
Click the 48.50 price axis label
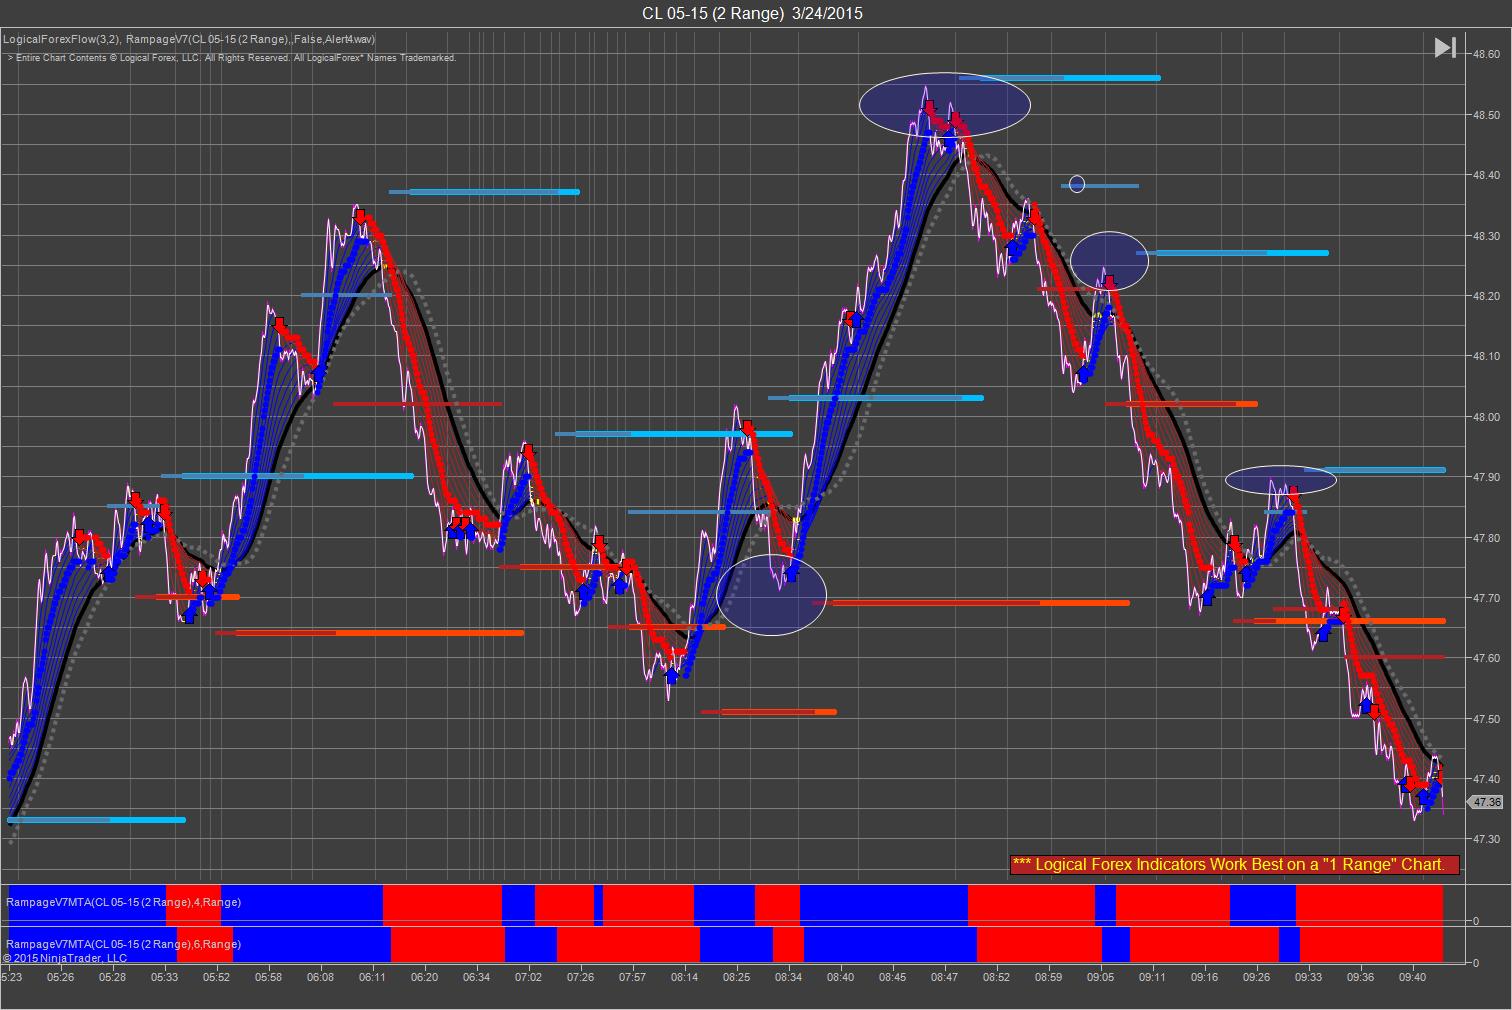[x=1485, y=115]
